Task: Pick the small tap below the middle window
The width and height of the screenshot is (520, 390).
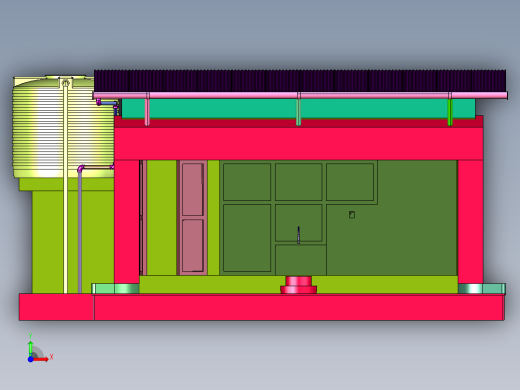Action: click(299, 235)
